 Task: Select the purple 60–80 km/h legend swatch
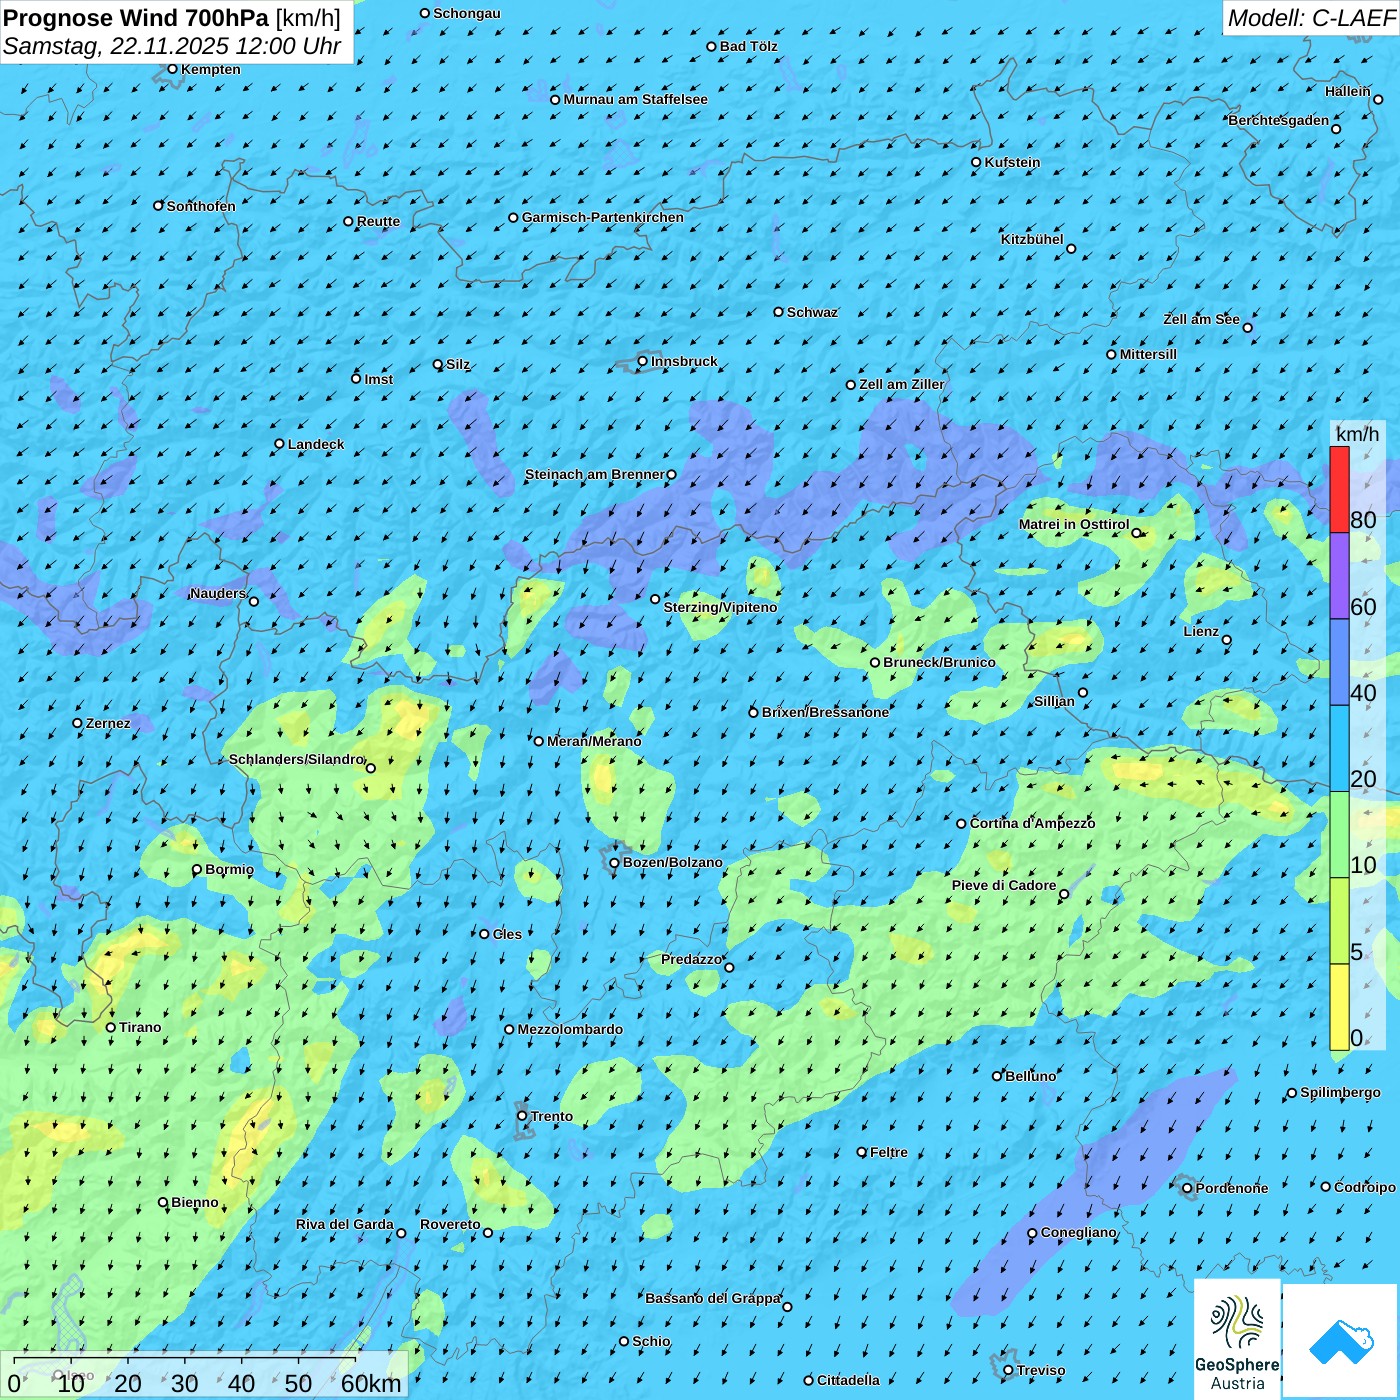[x=1339, y=576]
